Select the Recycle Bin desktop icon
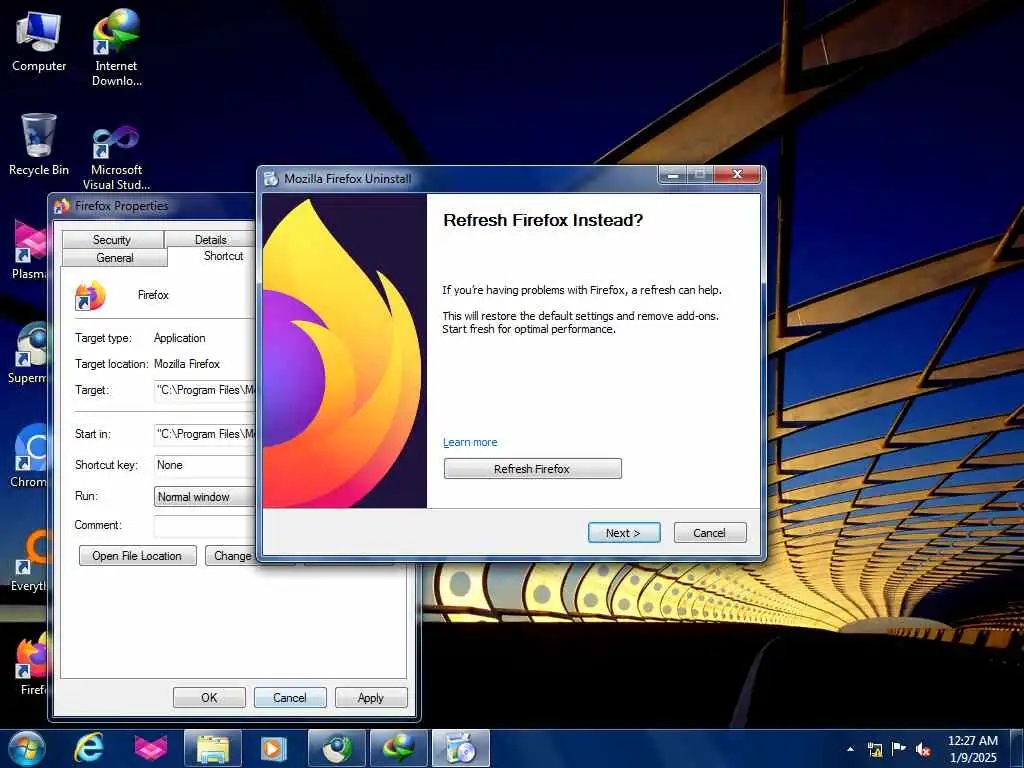The width and height of the screenshot is (1024, 768). (x=39, y=144)
